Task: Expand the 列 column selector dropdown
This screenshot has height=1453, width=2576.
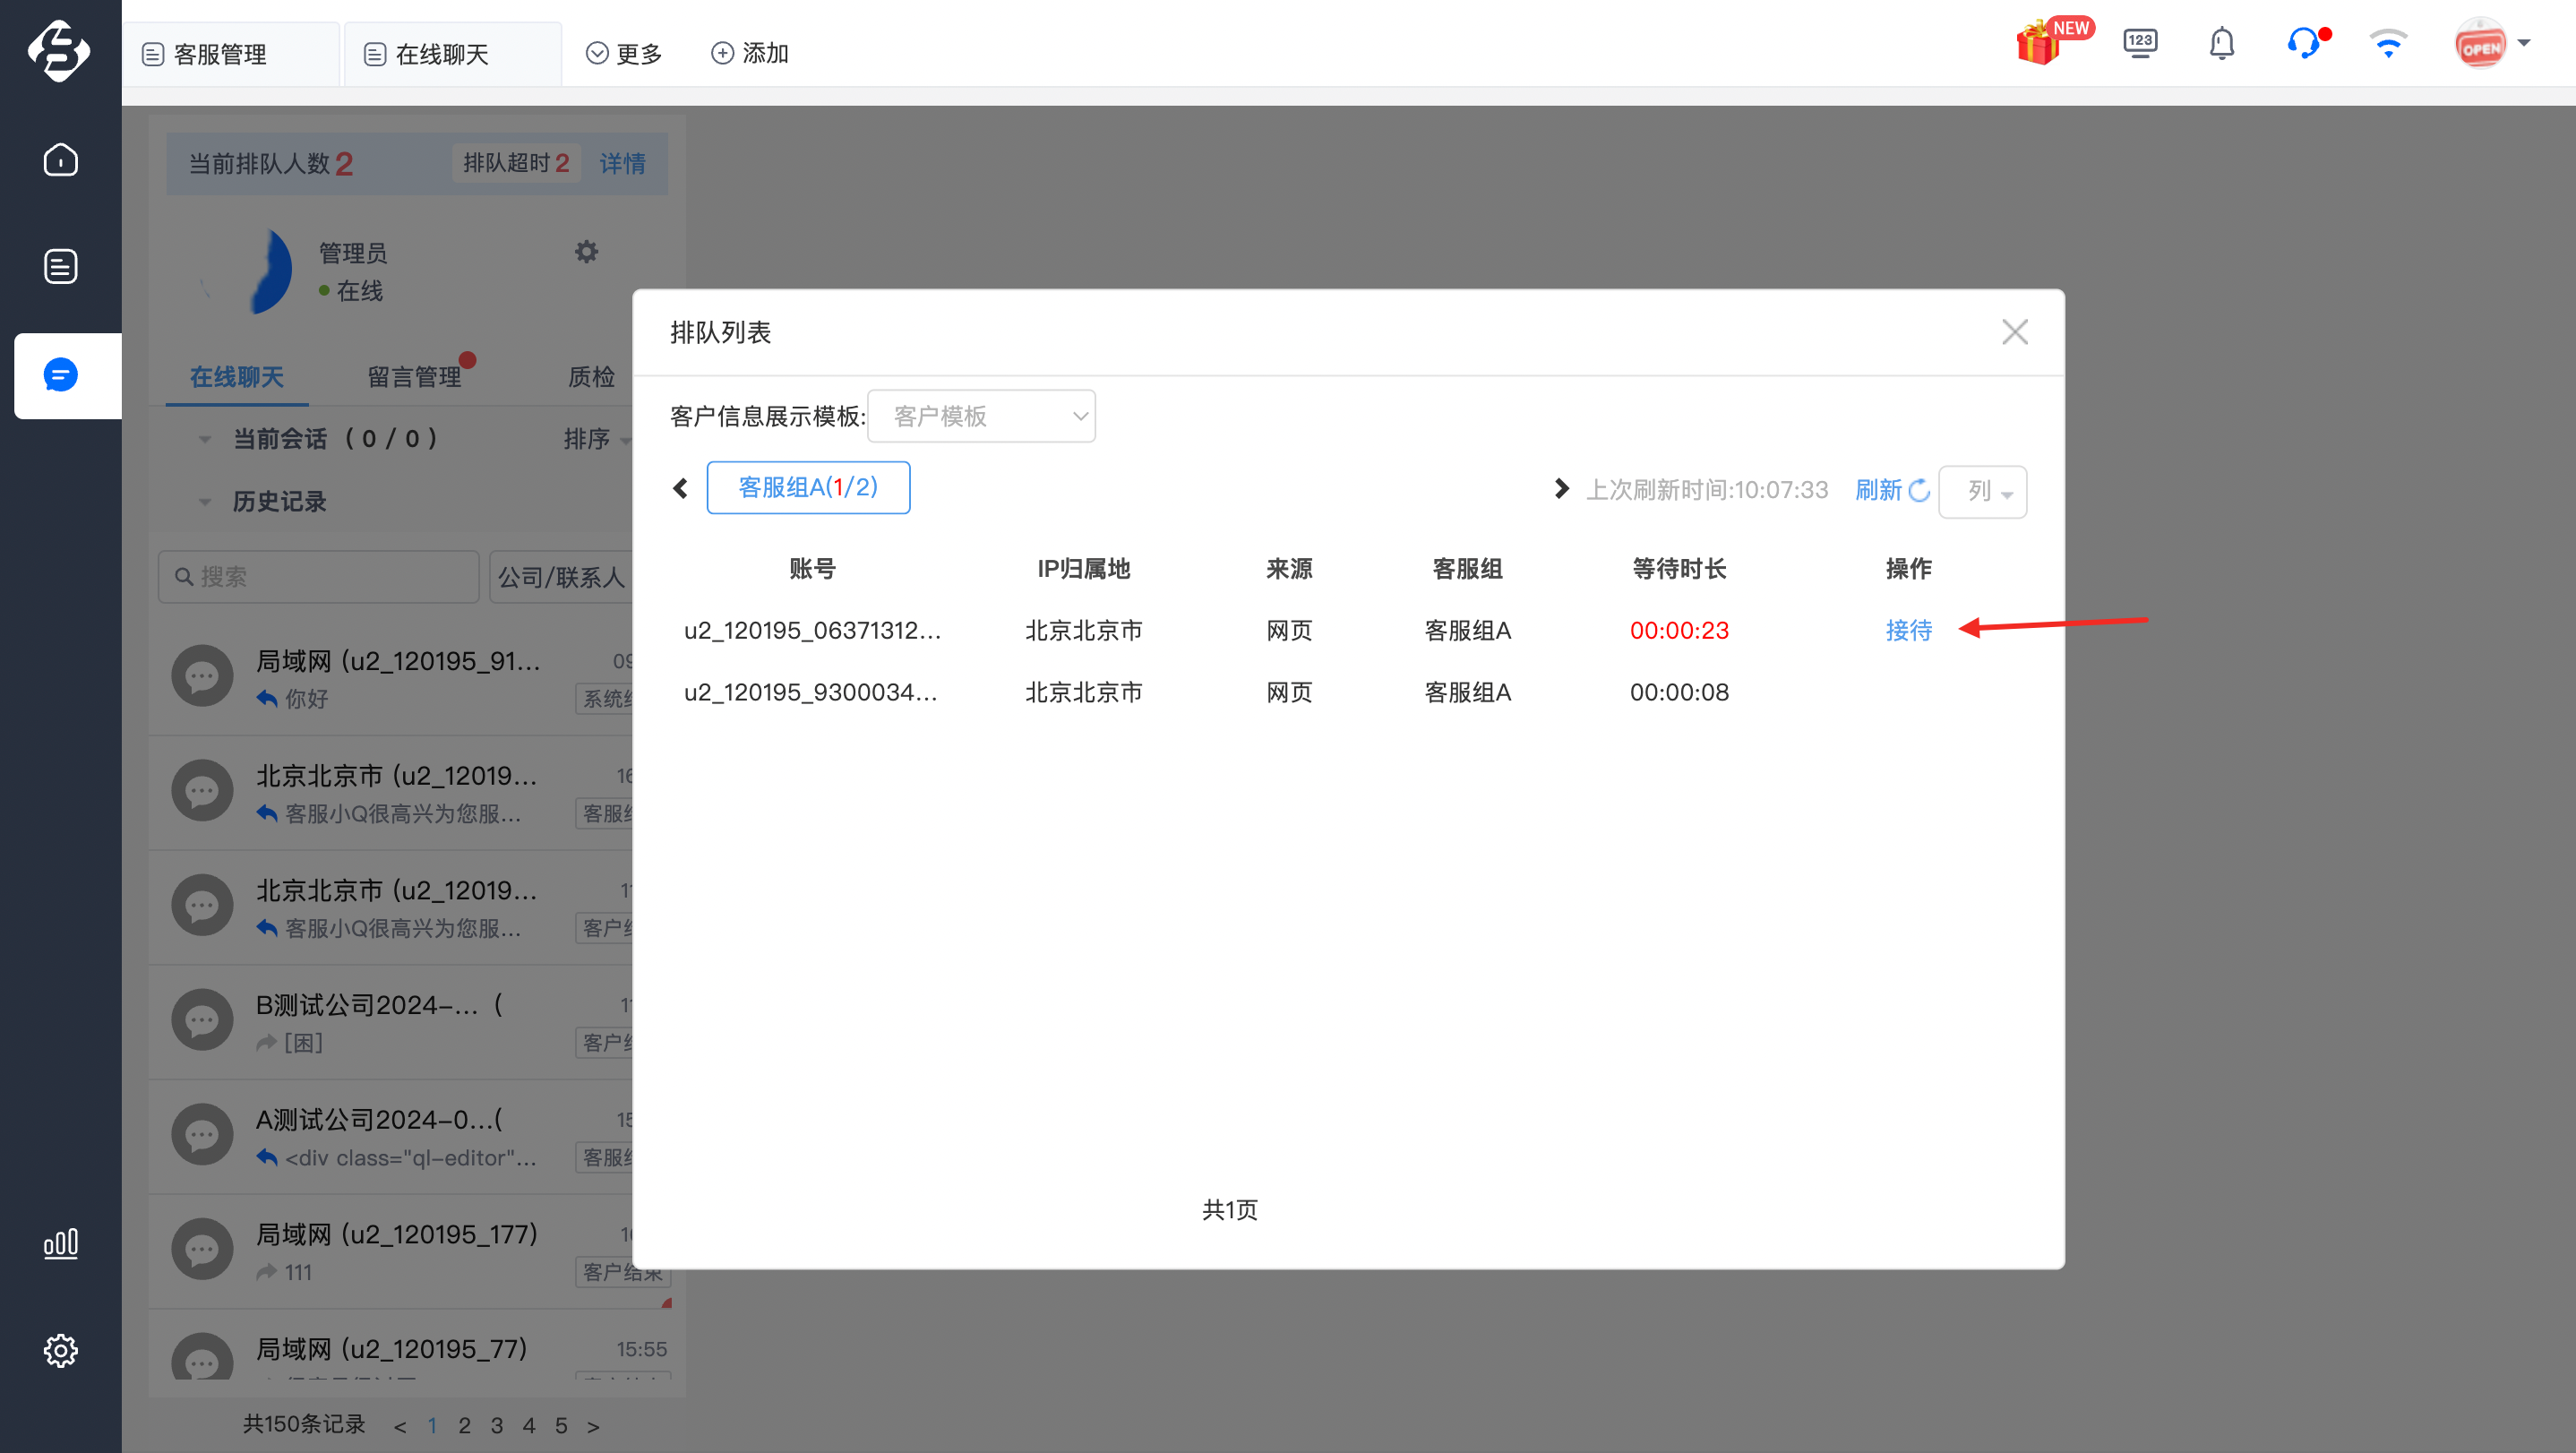Action: point(1982,491)
